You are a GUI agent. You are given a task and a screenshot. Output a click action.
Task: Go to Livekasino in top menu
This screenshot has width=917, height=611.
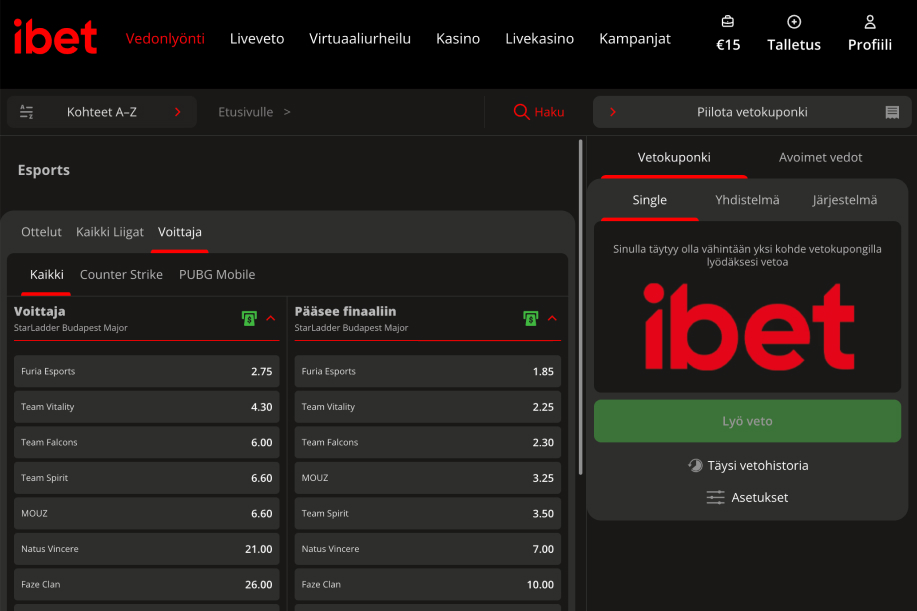539,39
